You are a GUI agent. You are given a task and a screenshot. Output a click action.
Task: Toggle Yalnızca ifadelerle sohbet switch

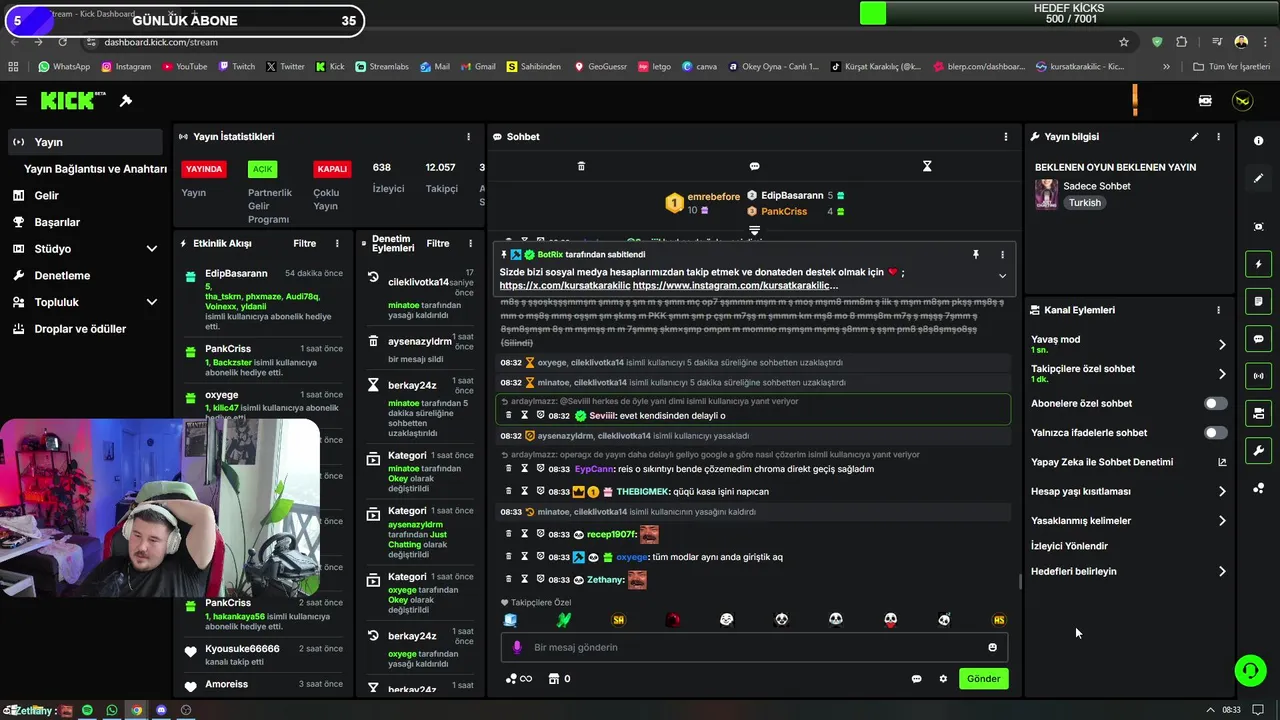[x=1215, y=433]
